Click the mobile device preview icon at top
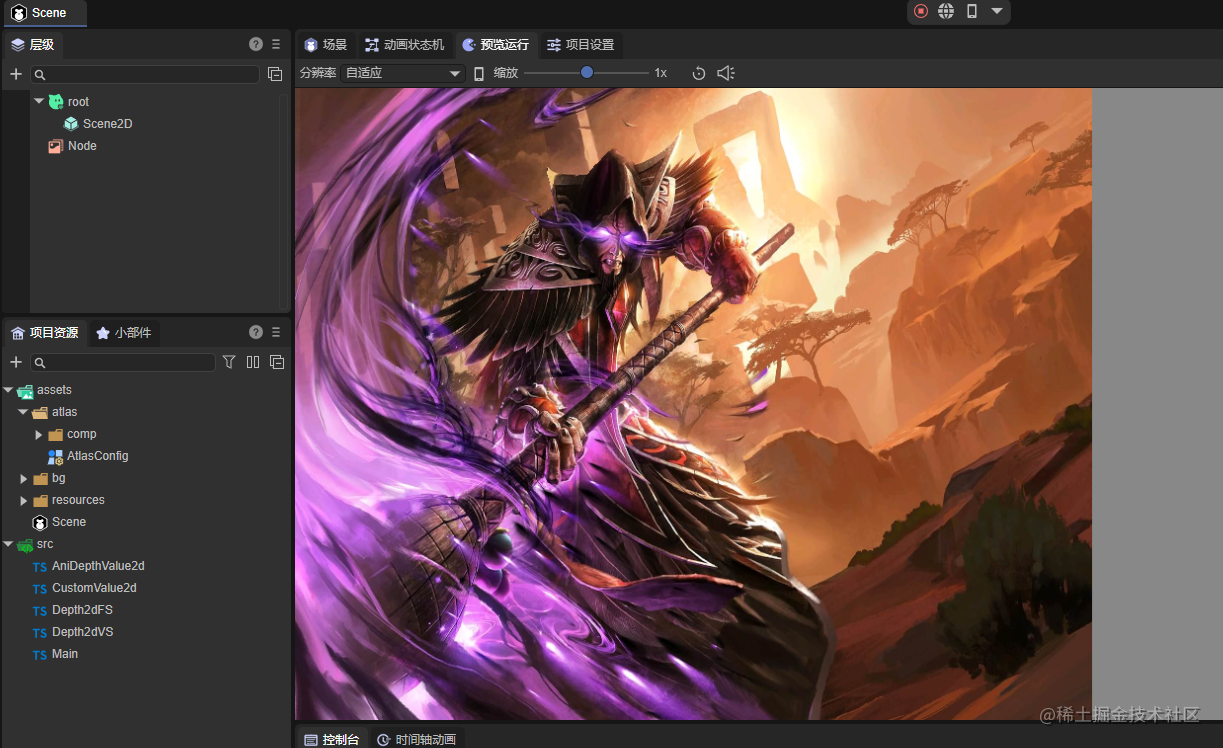The height and width of the screenshot is (748, 1223). pos(971,11)
